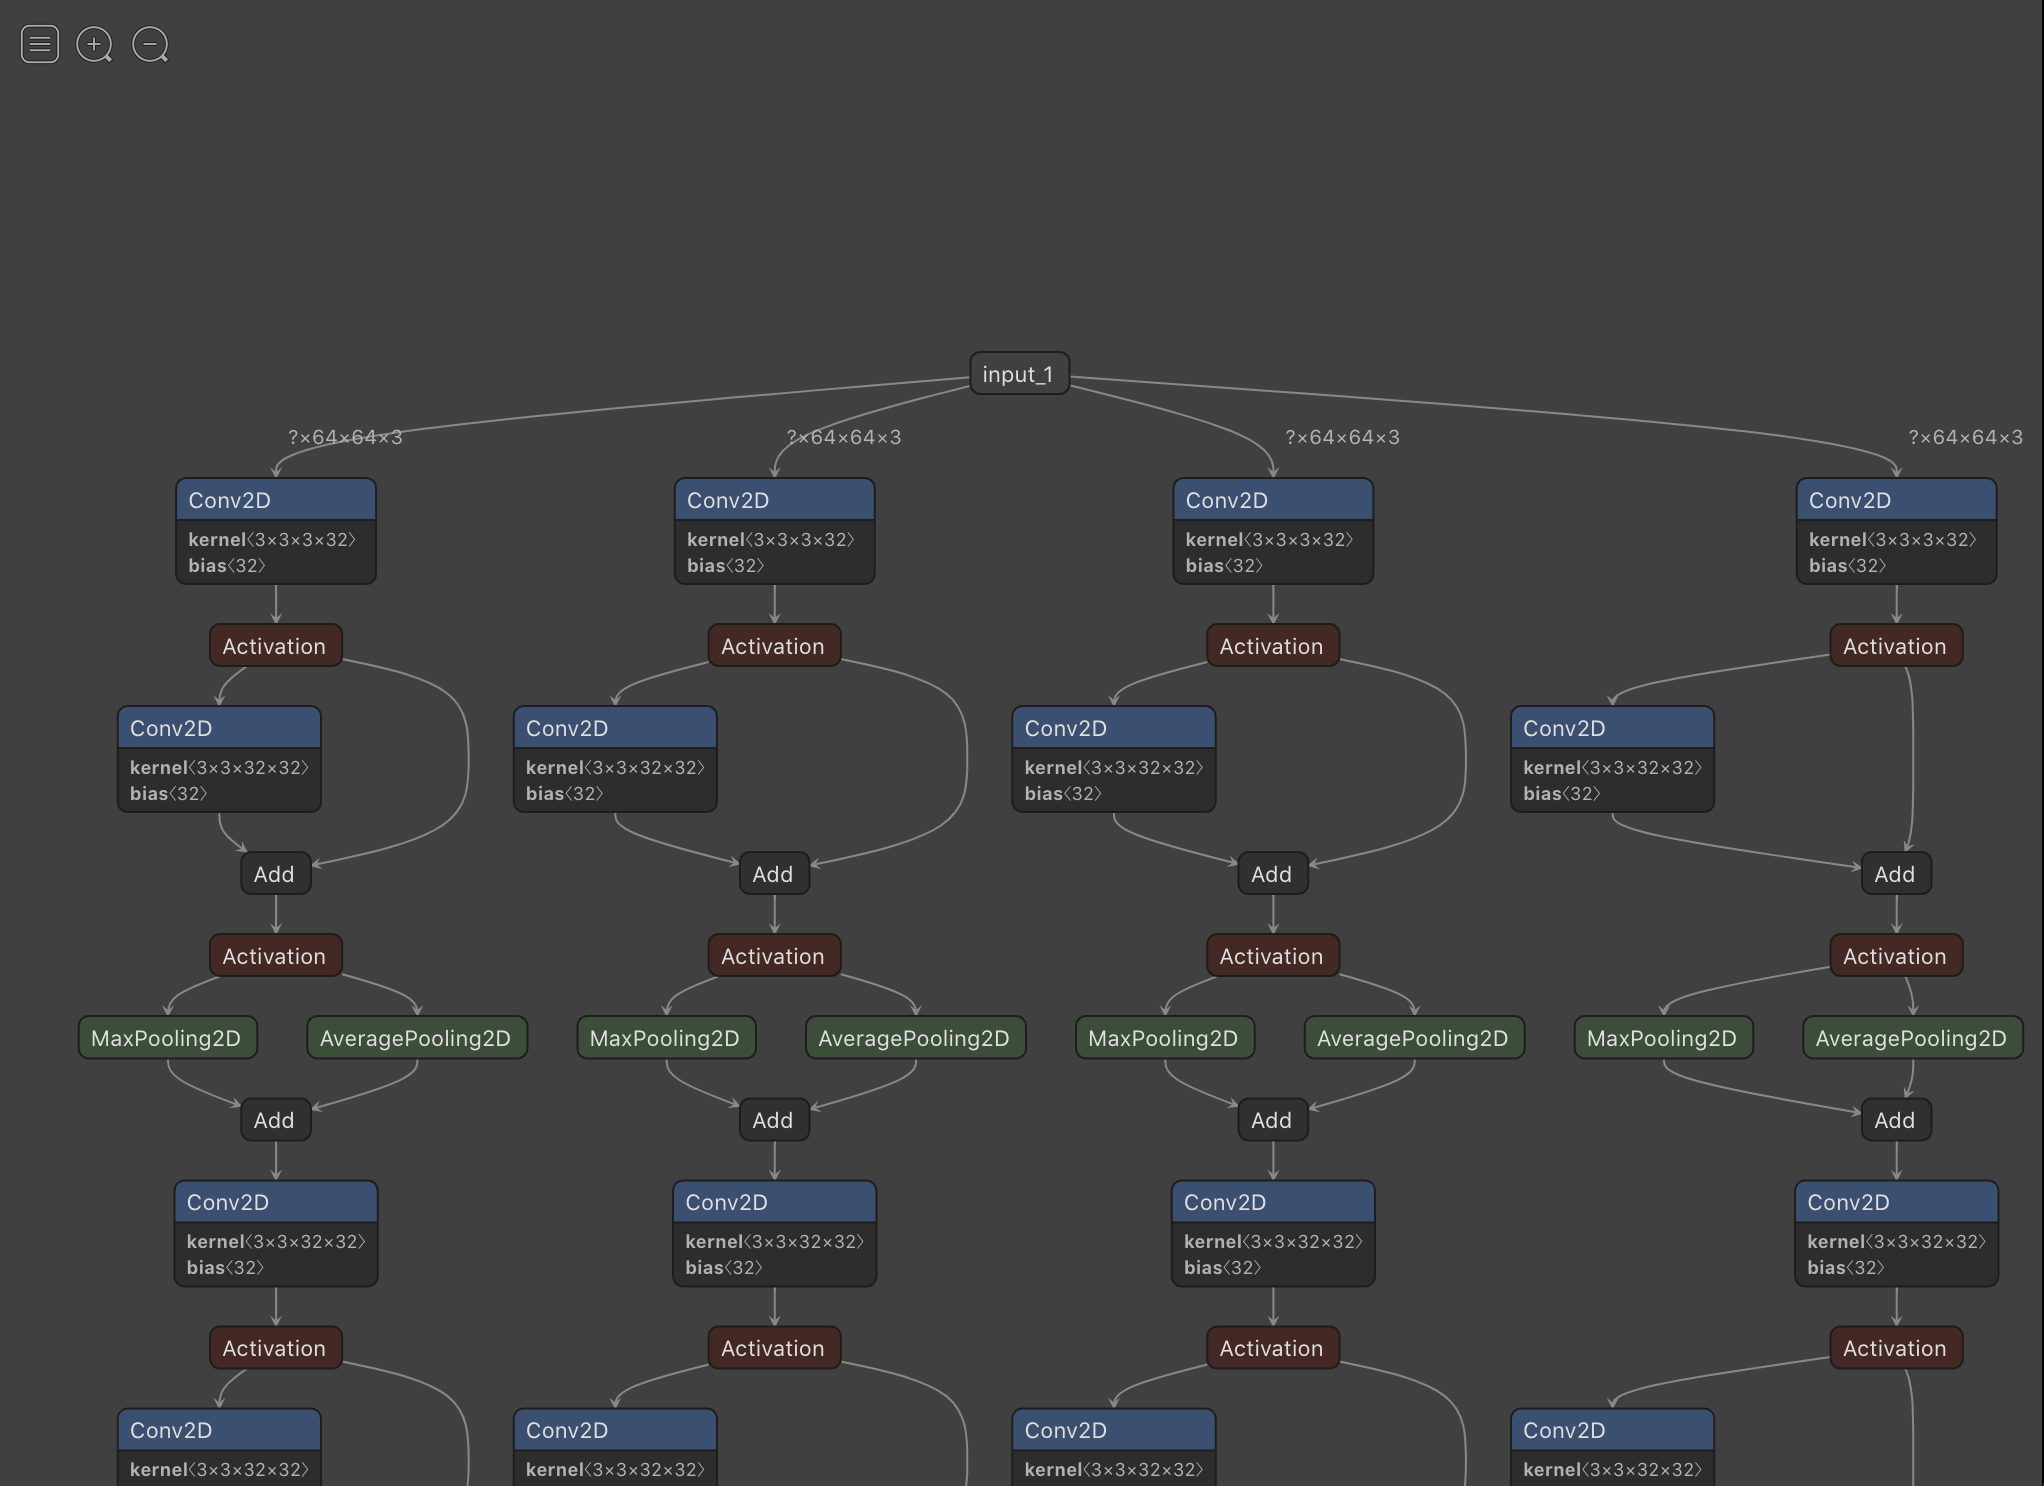Click the zoom in magnifier icon
The height and width of the screenshot is (1486, 2044).
pos(94,44)
